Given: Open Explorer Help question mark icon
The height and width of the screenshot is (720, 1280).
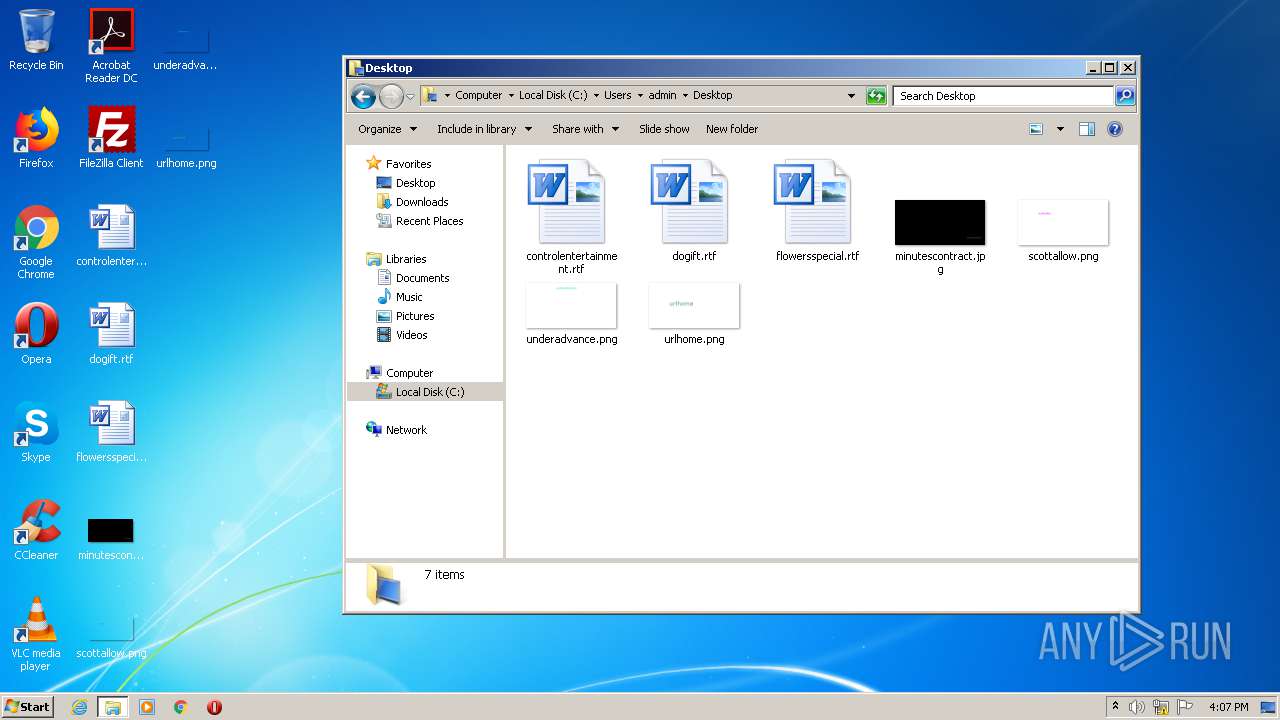Looking at the screenshot, I should [1115, 129].
